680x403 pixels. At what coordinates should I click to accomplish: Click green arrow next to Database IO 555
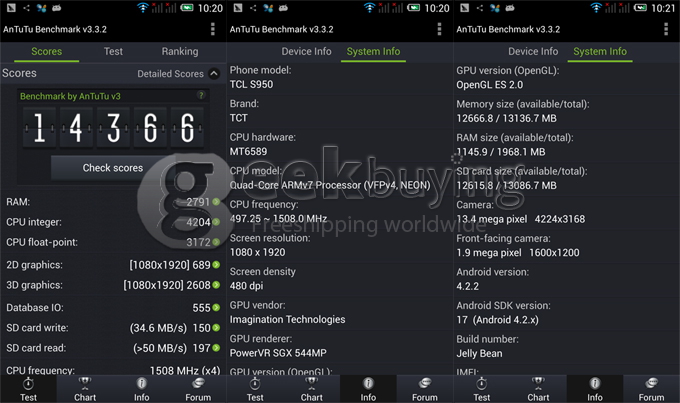[x=216, y=308]
